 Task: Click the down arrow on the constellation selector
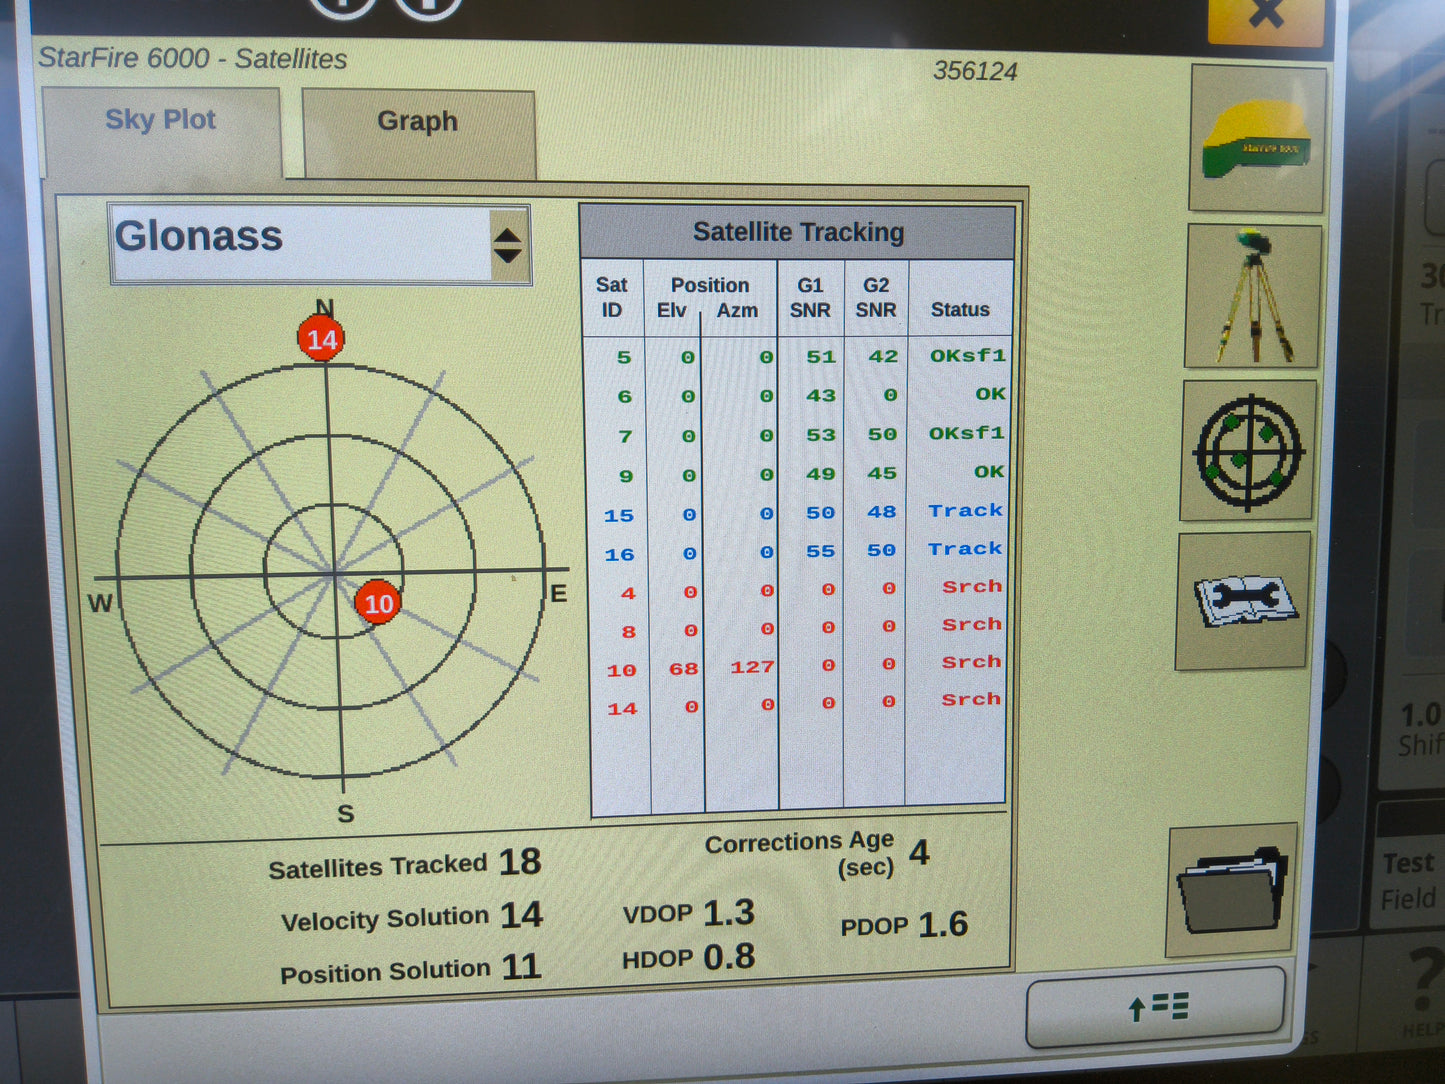click(509, 257)
